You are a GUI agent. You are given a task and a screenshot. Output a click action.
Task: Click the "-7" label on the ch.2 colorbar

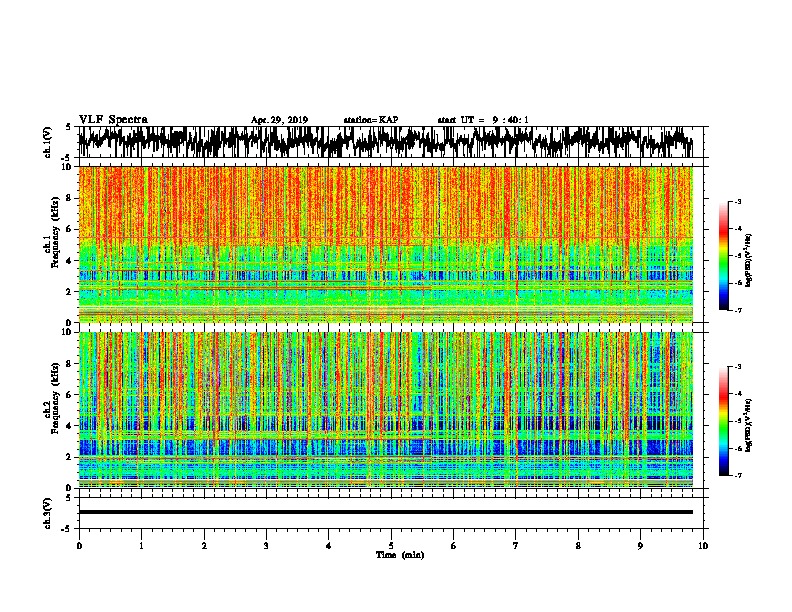[x=737, y=475]
